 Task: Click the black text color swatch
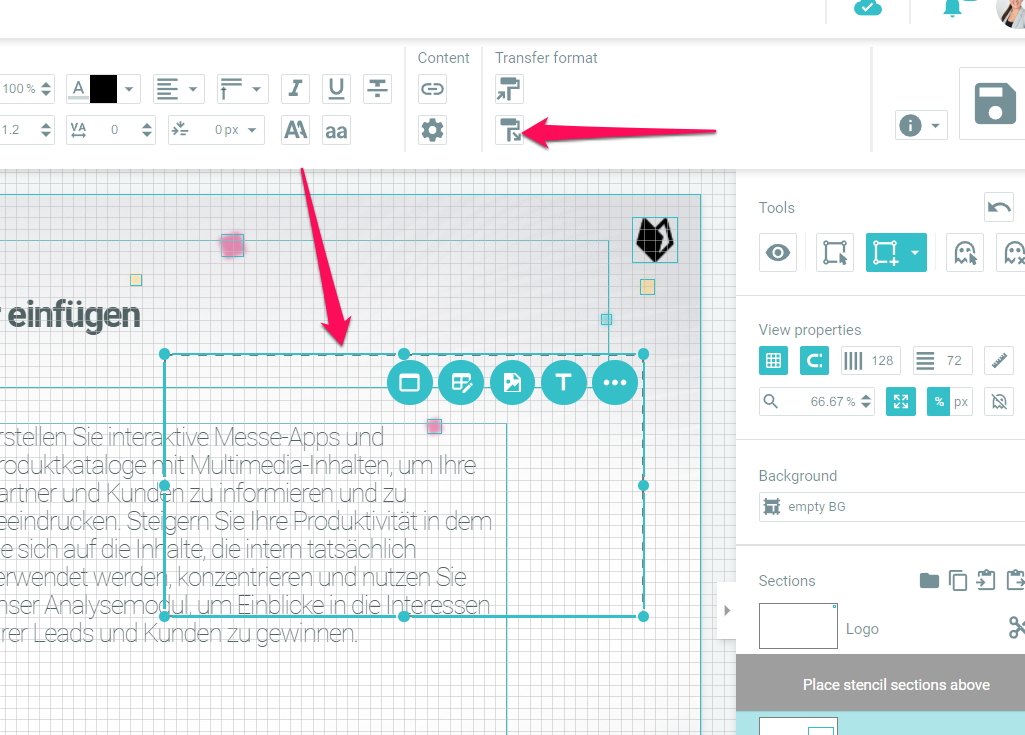tap(104, 89)
